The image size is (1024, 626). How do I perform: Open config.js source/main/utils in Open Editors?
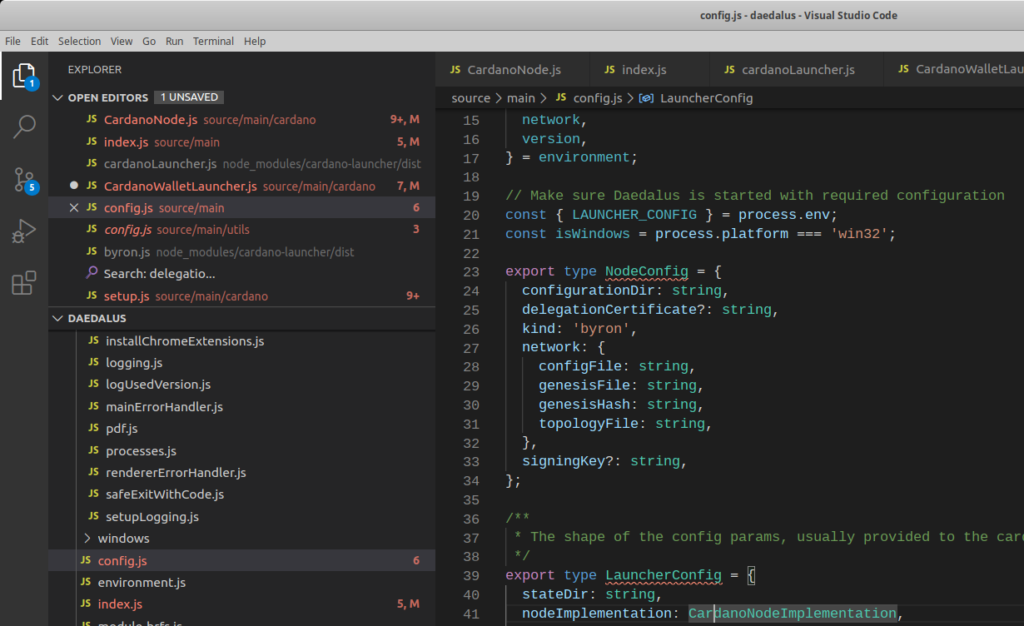coord(242,229)
